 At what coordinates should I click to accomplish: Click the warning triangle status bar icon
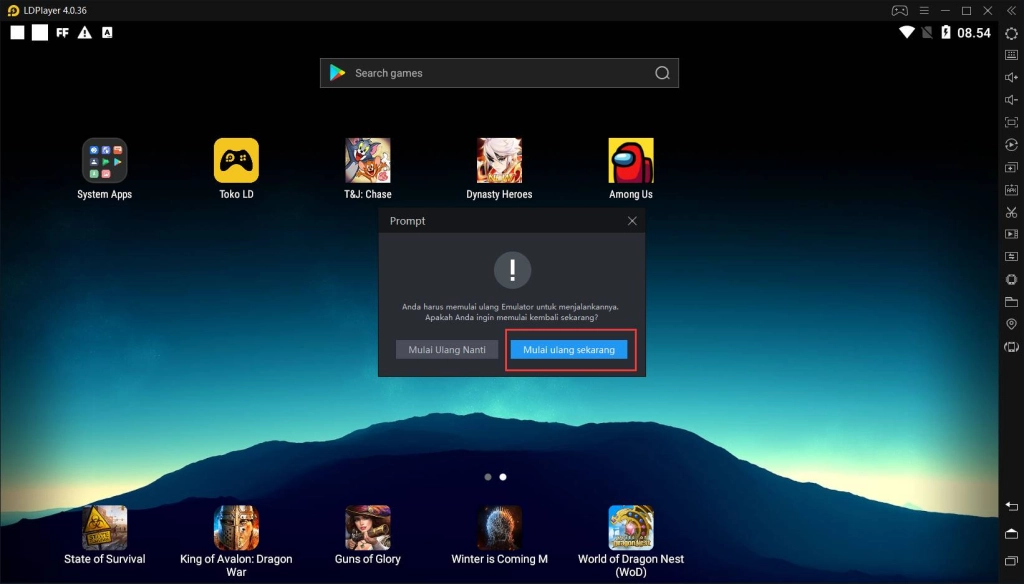point(85,33)
